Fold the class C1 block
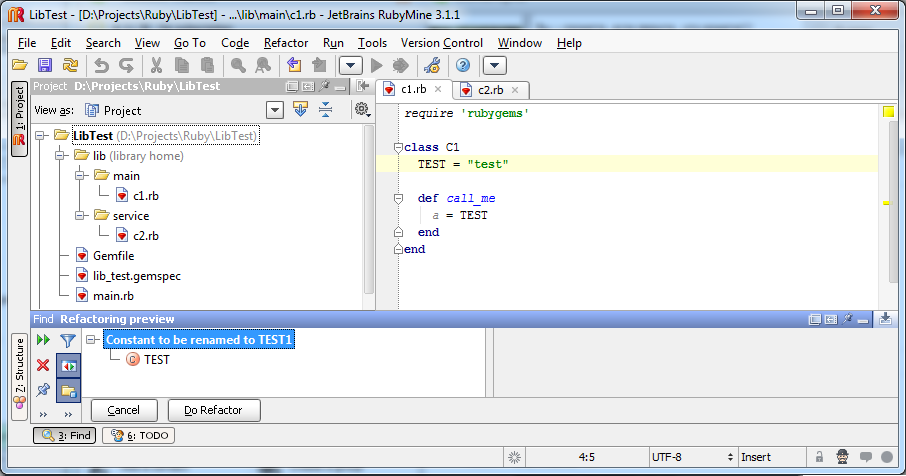Image resolution: width=906 pixels, height=476 pixels. pyautogui.click(x=398, y=147)
